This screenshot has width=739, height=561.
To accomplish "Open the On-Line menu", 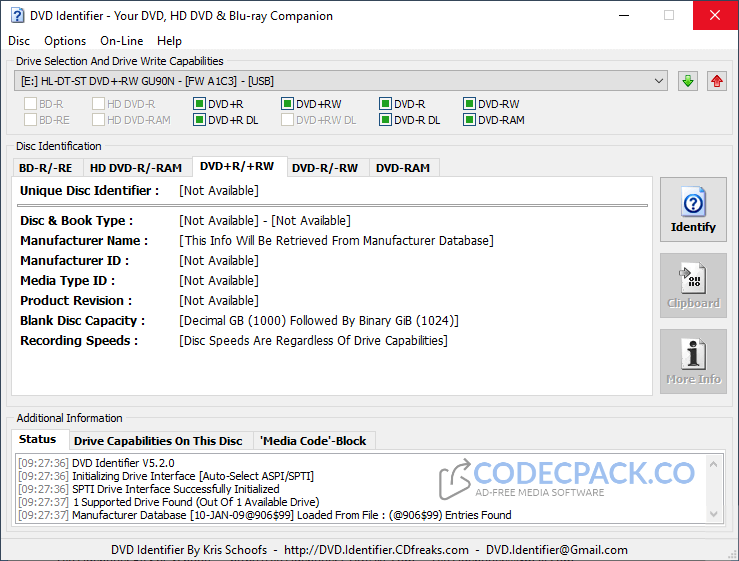I will click(x=122, y=41).
